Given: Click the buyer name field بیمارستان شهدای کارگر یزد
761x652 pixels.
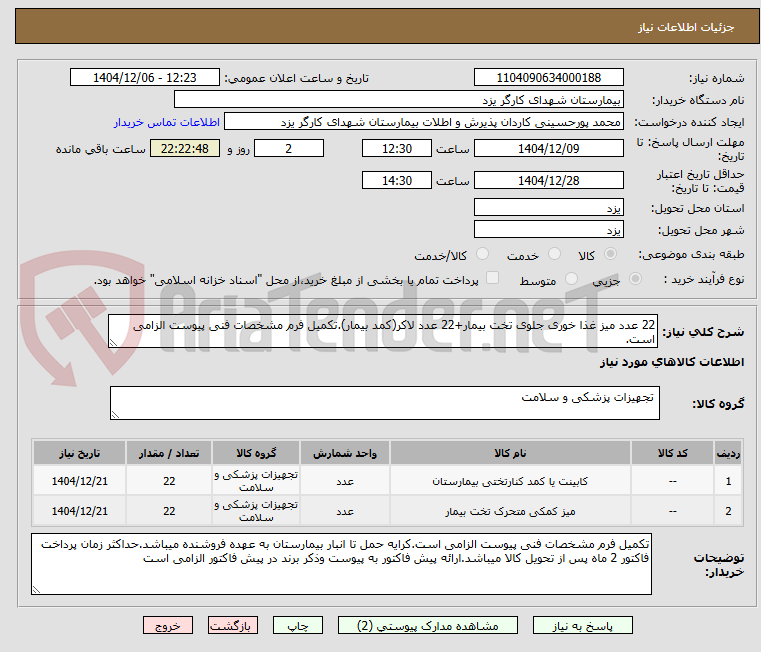Looking at the screenshot, I should 398,100.
